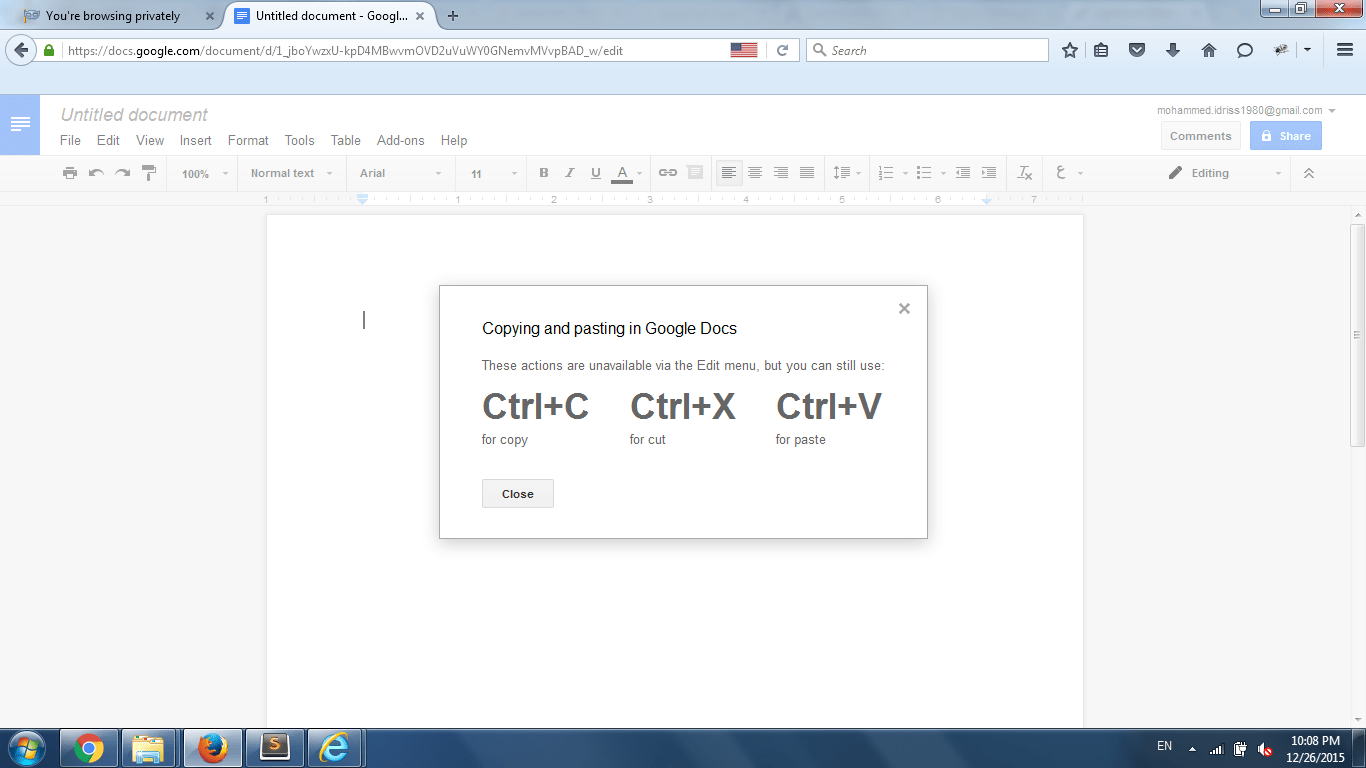Screen dimensions: 1366x768
Task: Click the blue Share button
Action: pos(1286,136)
